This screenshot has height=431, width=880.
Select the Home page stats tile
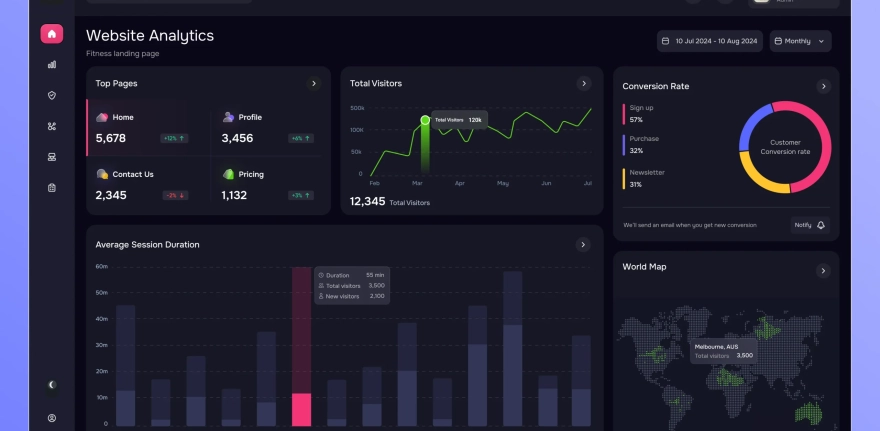(148, 128)
